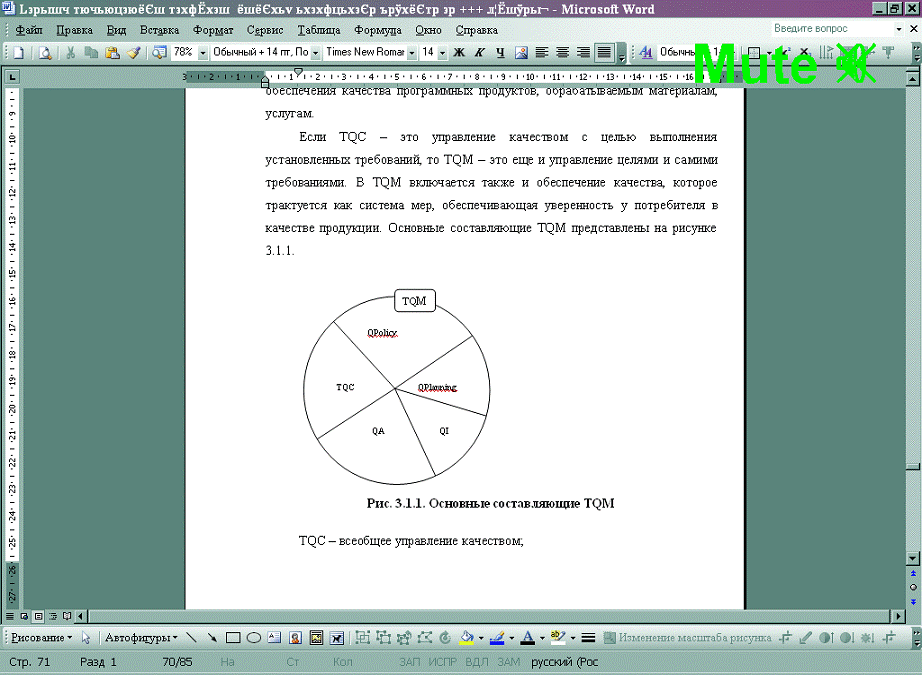
Task: Toggle italic (К) formatting
Action: tap(480, 52)
